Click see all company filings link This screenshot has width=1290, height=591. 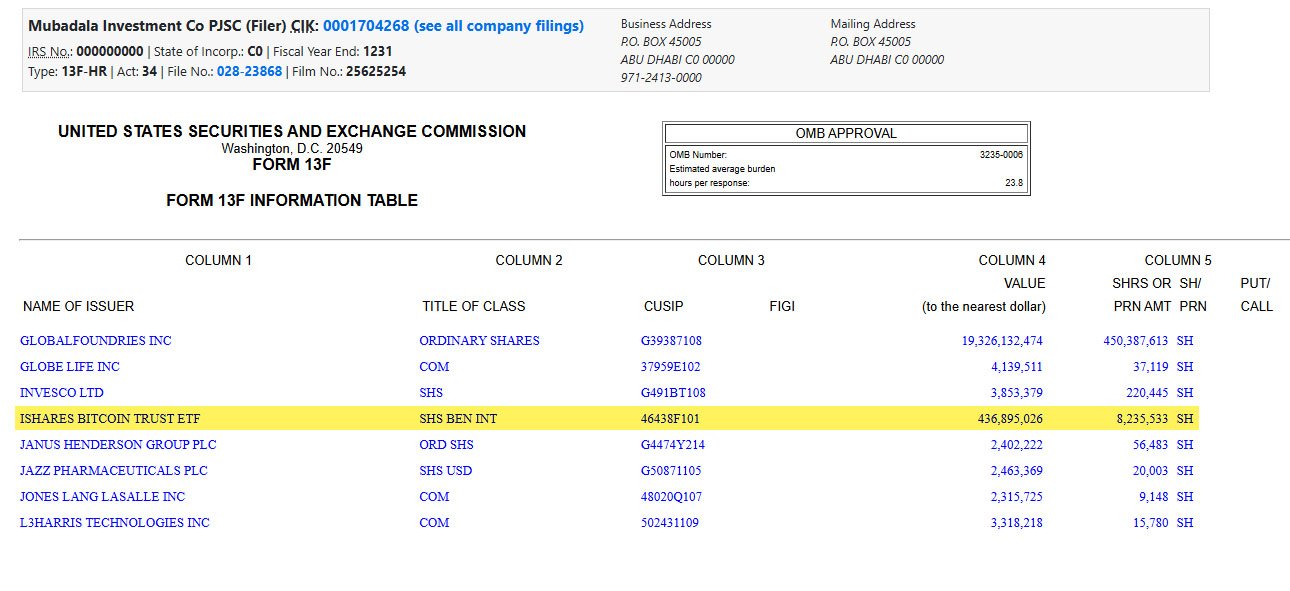[498, 26]
